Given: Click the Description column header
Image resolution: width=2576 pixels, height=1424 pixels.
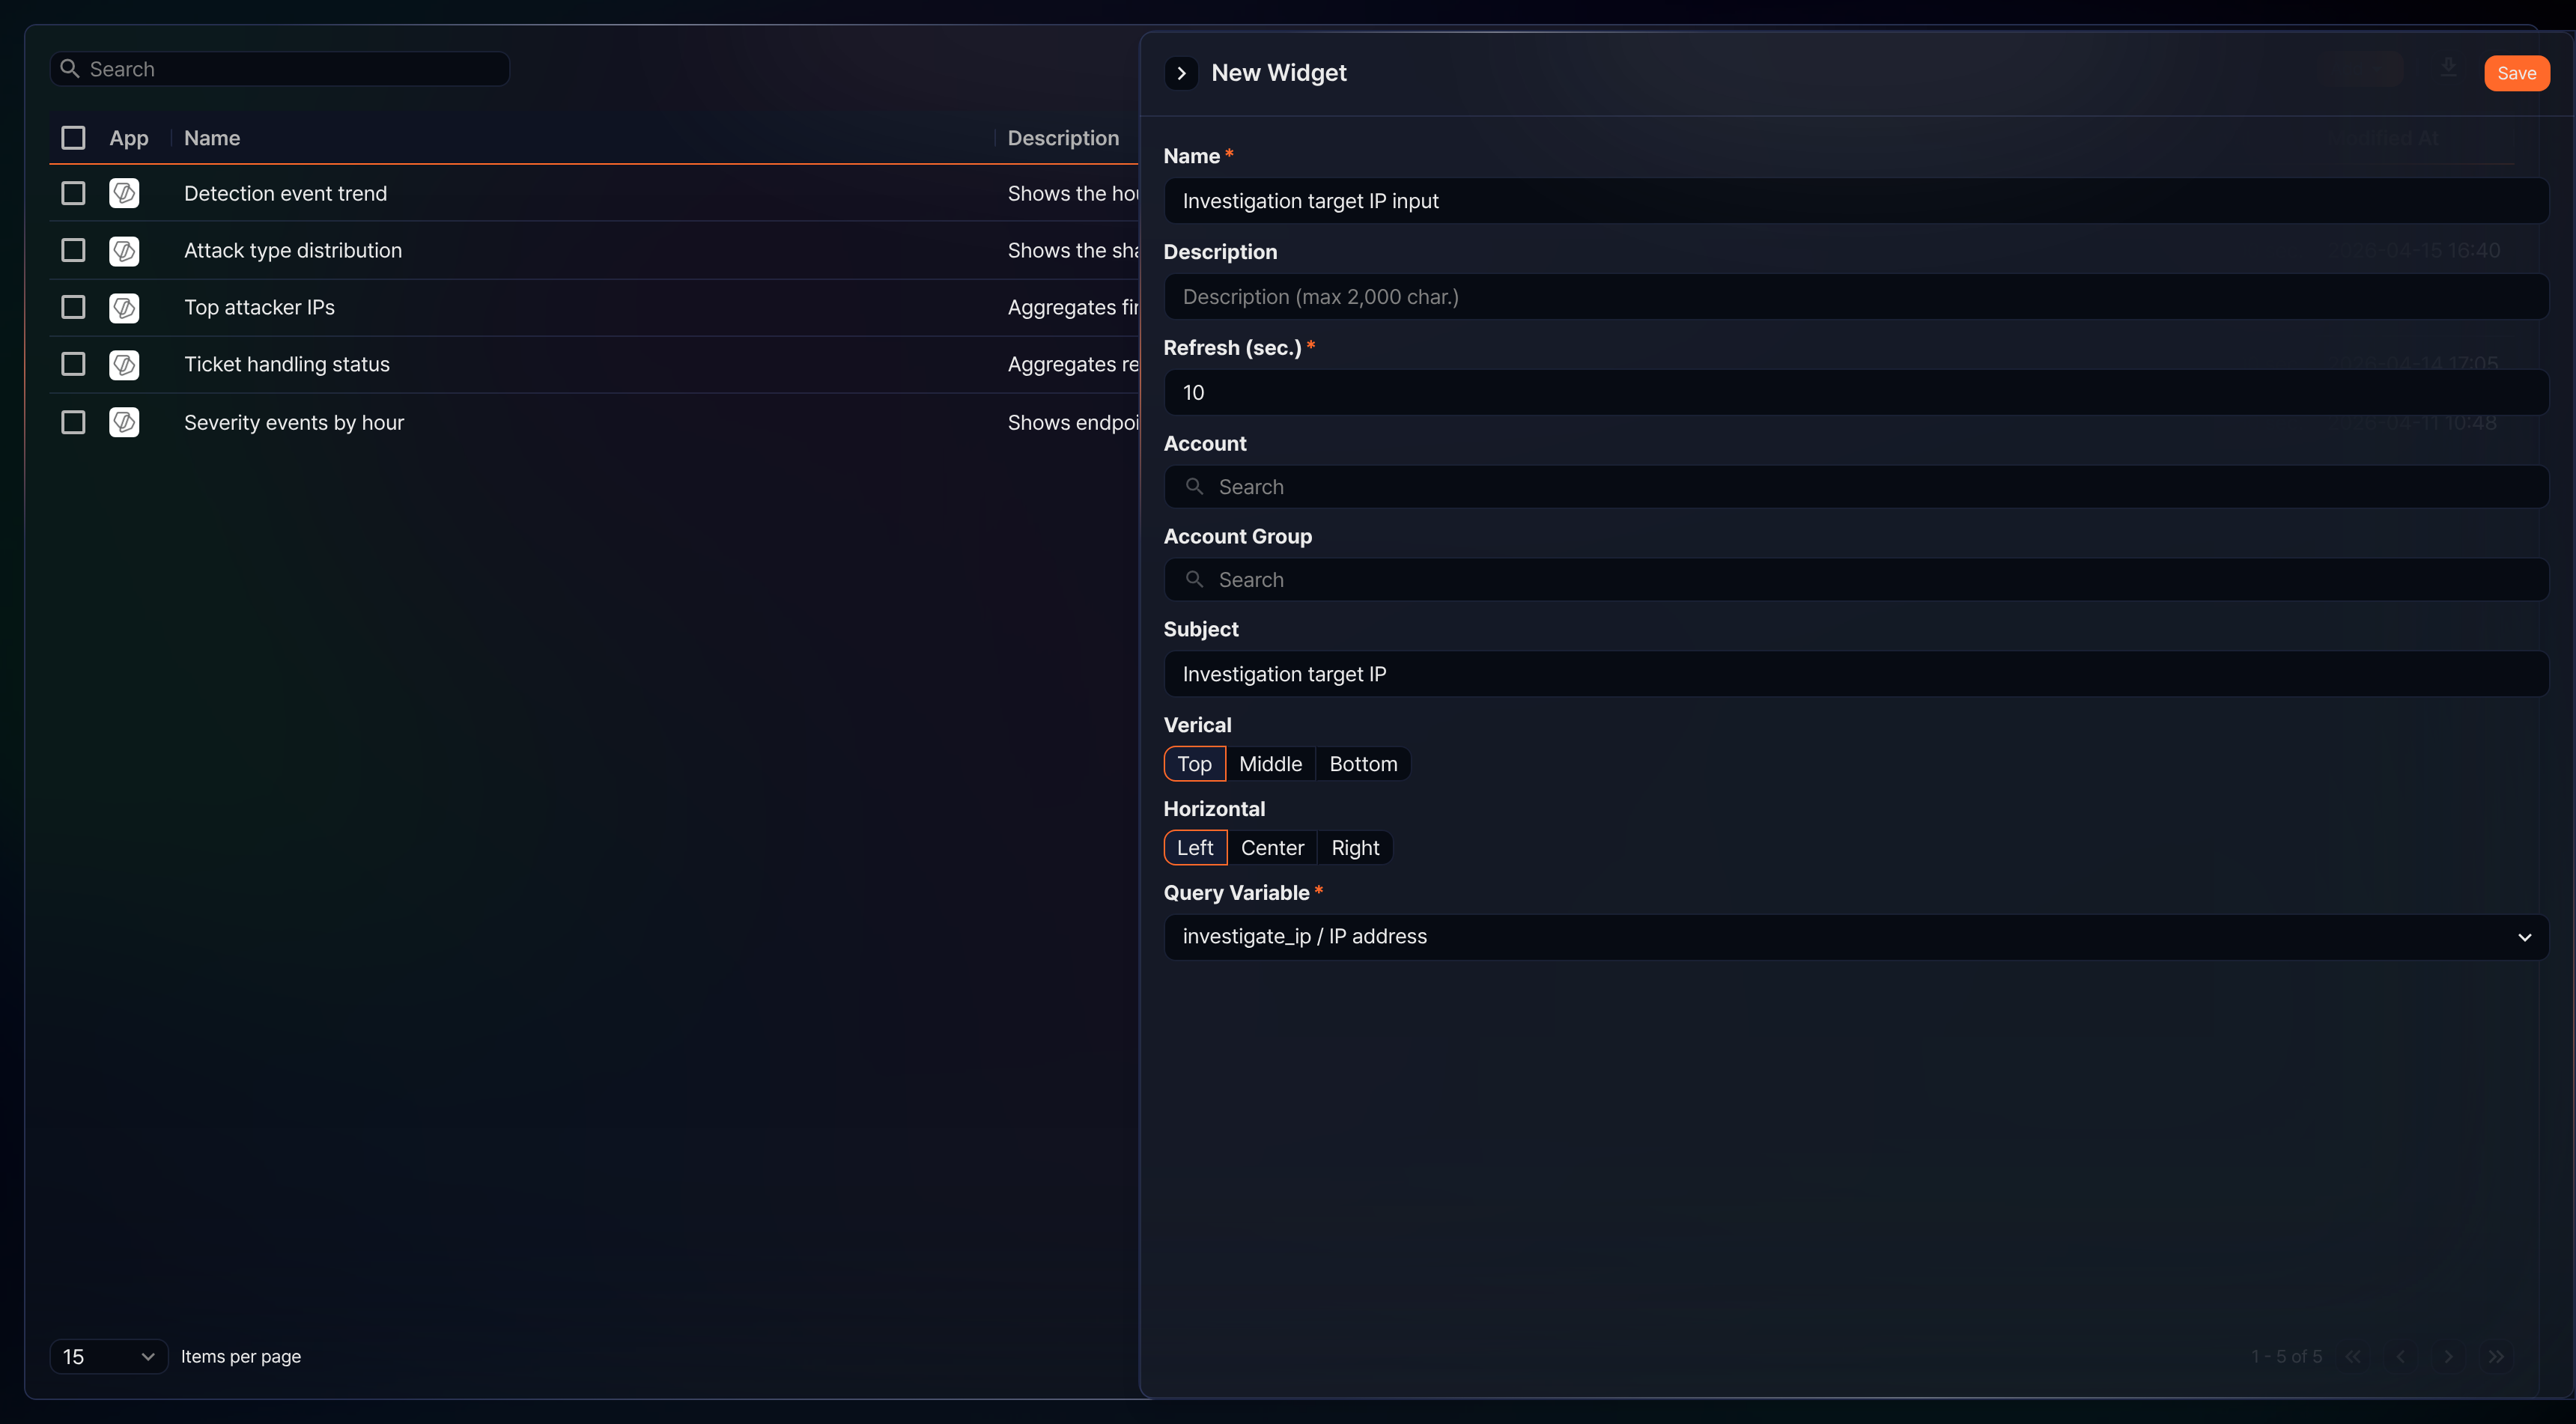Looking at the screenshot, I should [x=1063, y=138].
